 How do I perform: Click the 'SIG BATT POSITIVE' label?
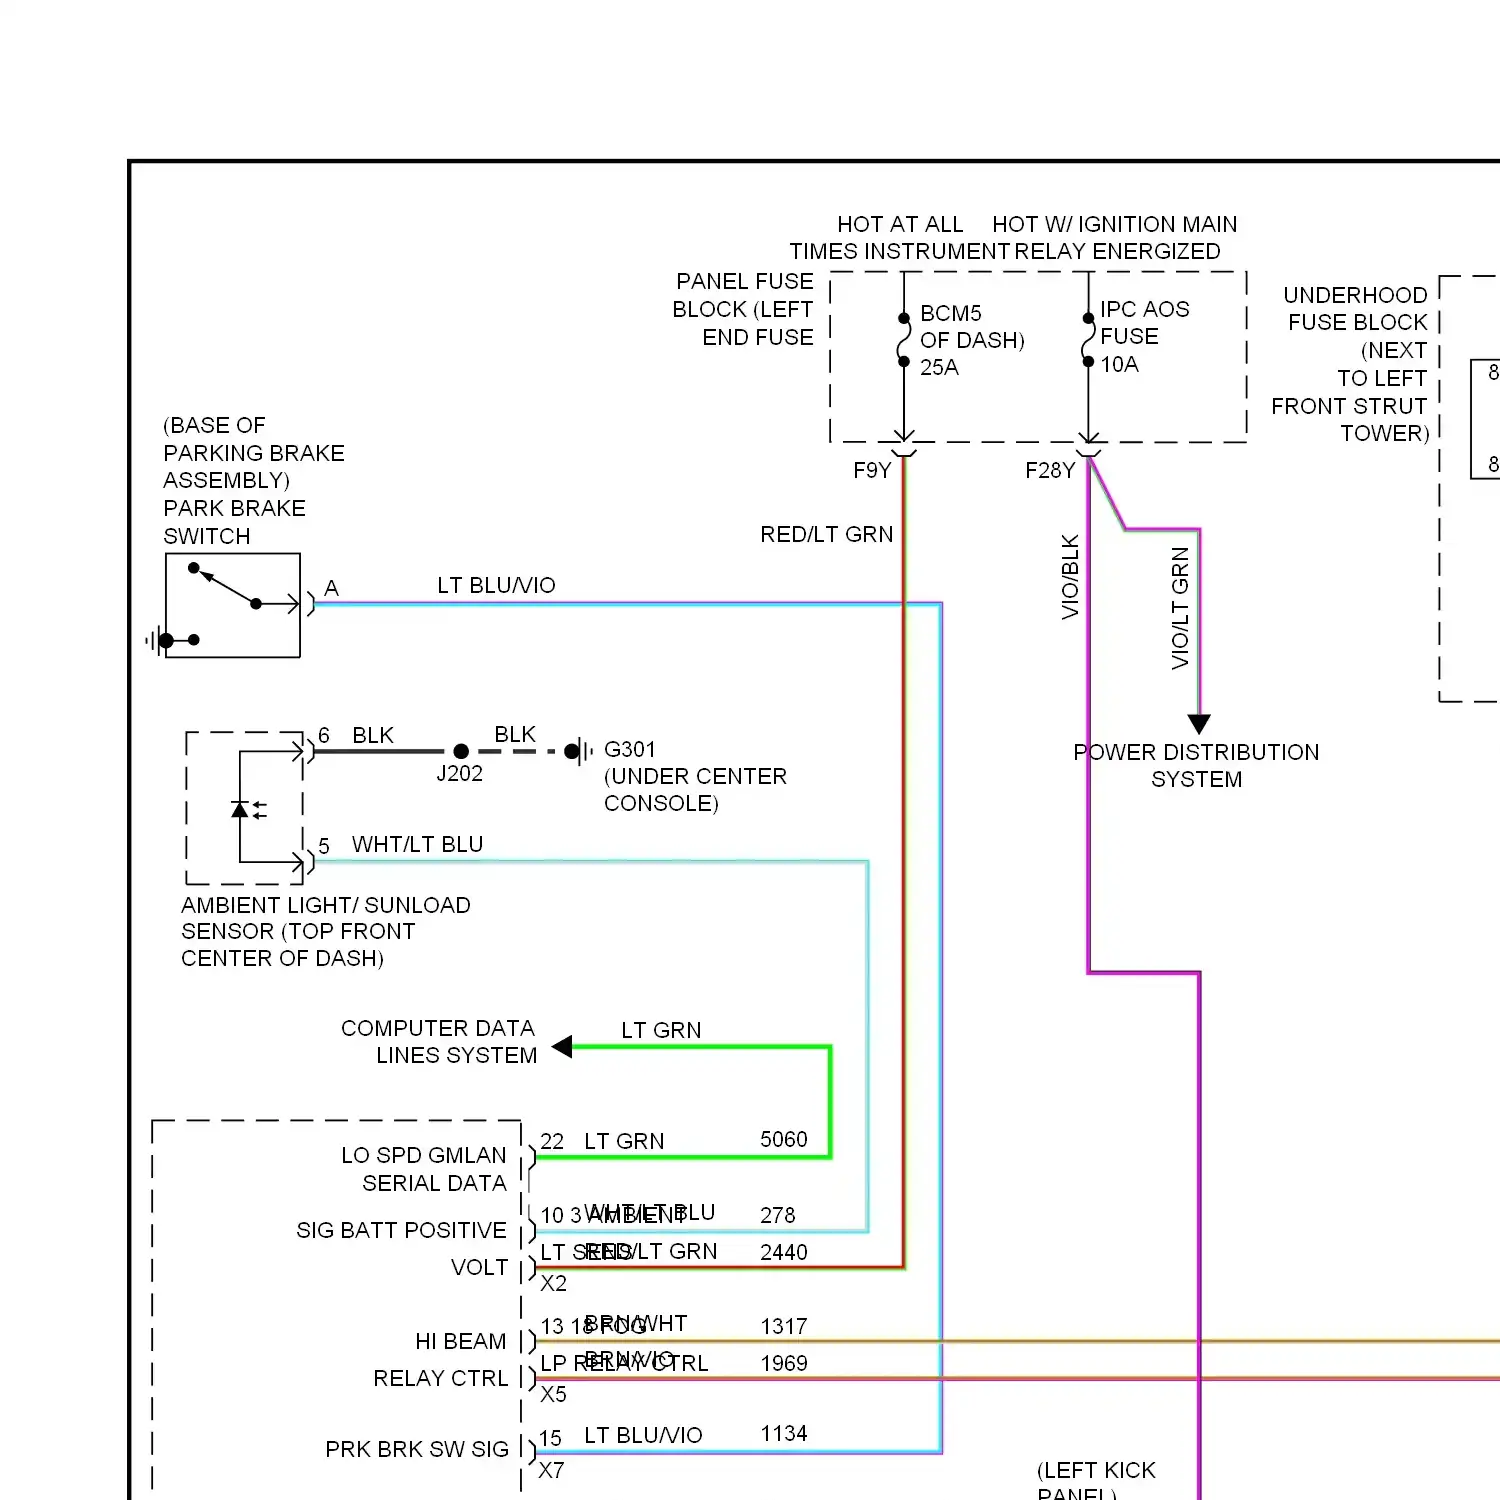(x=401, y=1230)
